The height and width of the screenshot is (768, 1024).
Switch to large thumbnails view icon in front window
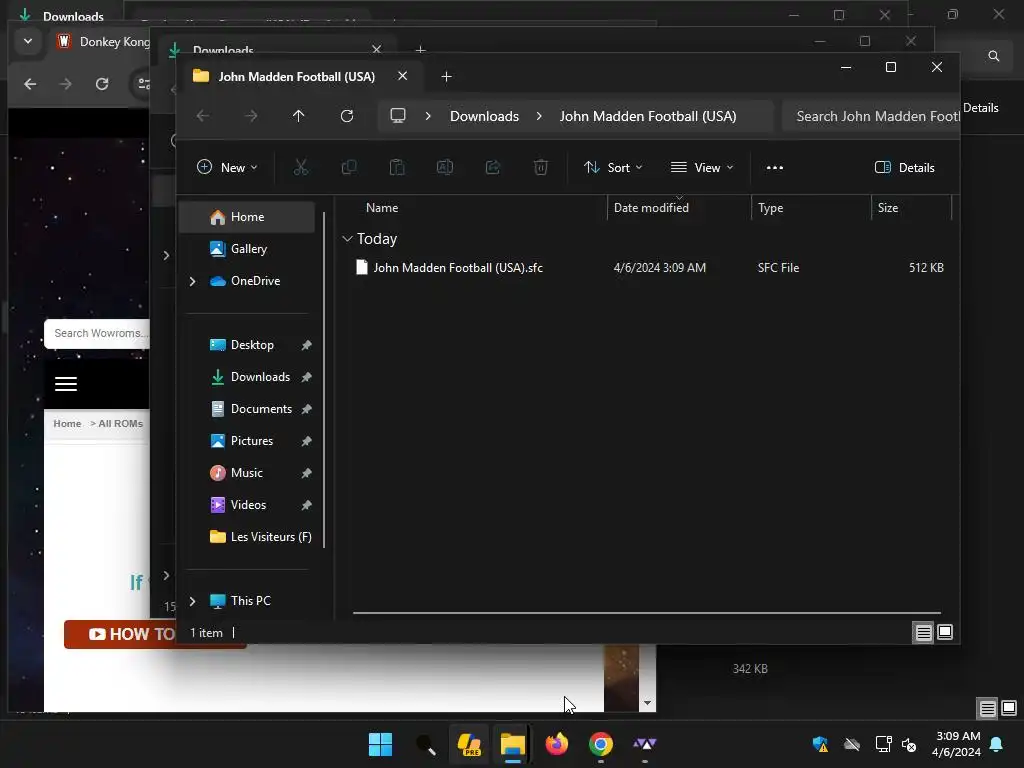click(945, 632)
